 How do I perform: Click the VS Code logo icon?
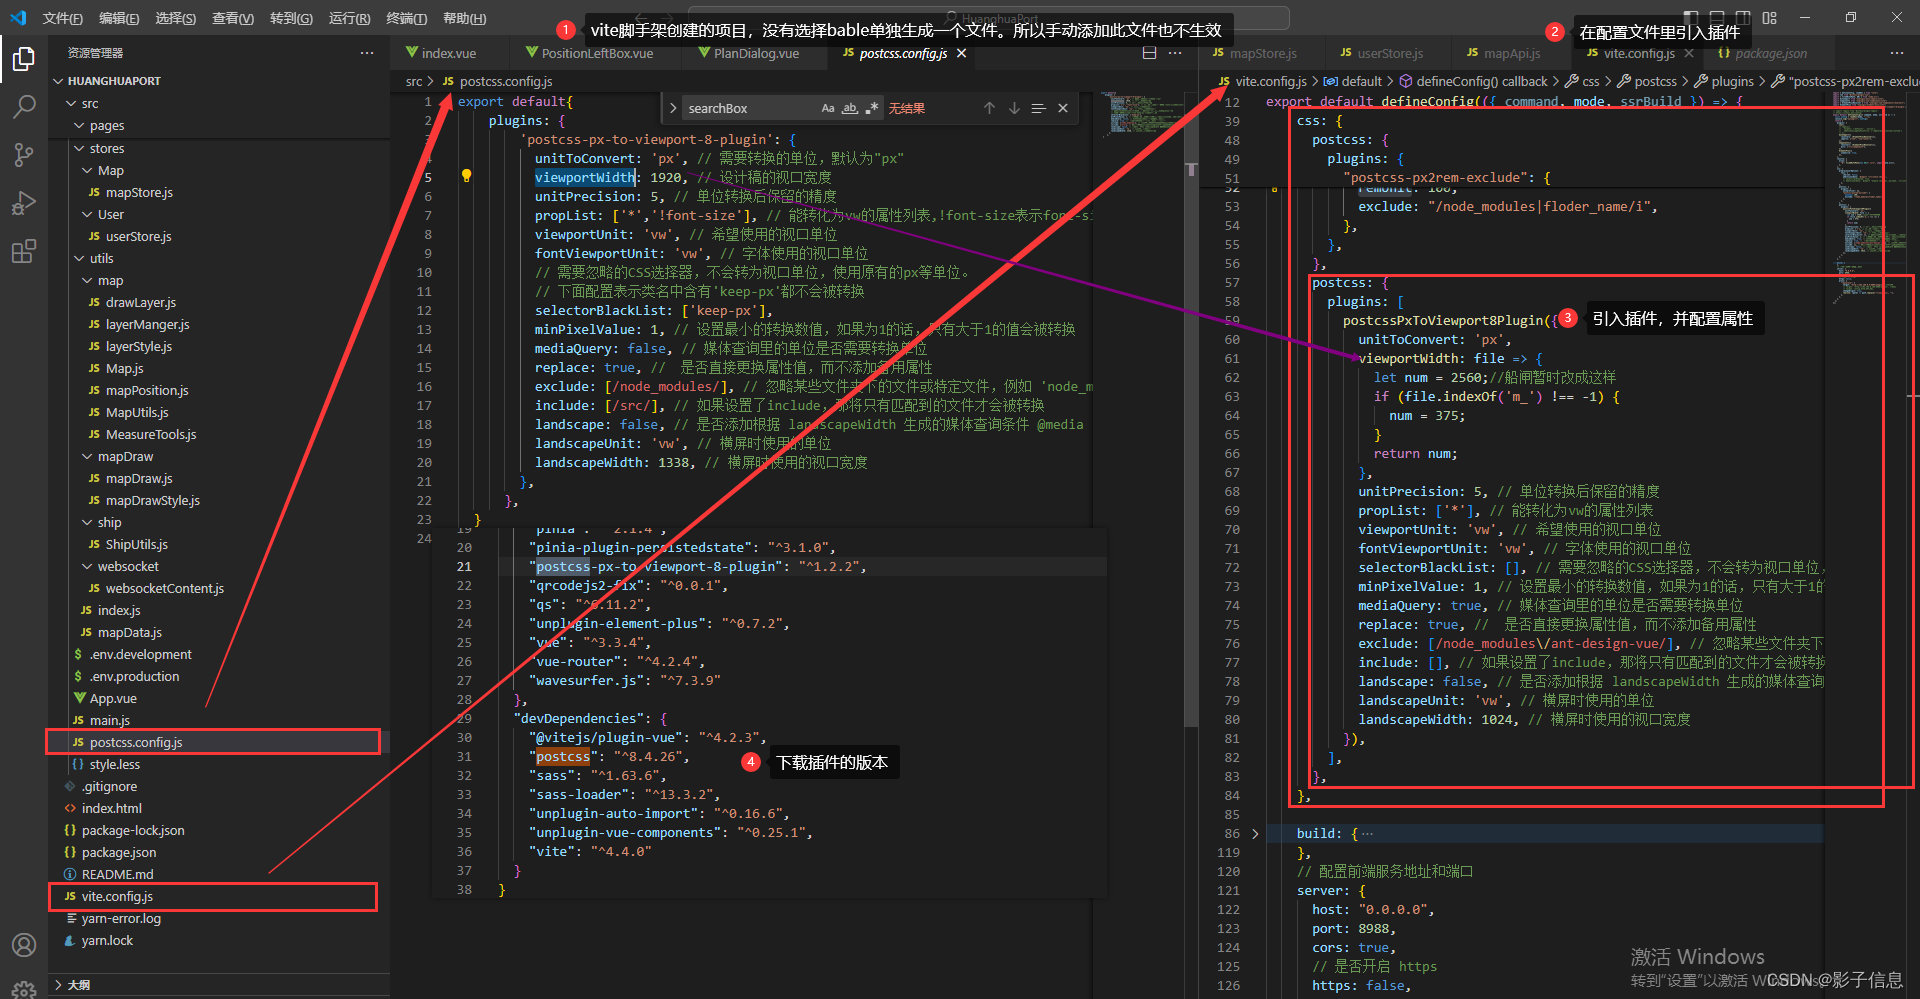[18, 18]
